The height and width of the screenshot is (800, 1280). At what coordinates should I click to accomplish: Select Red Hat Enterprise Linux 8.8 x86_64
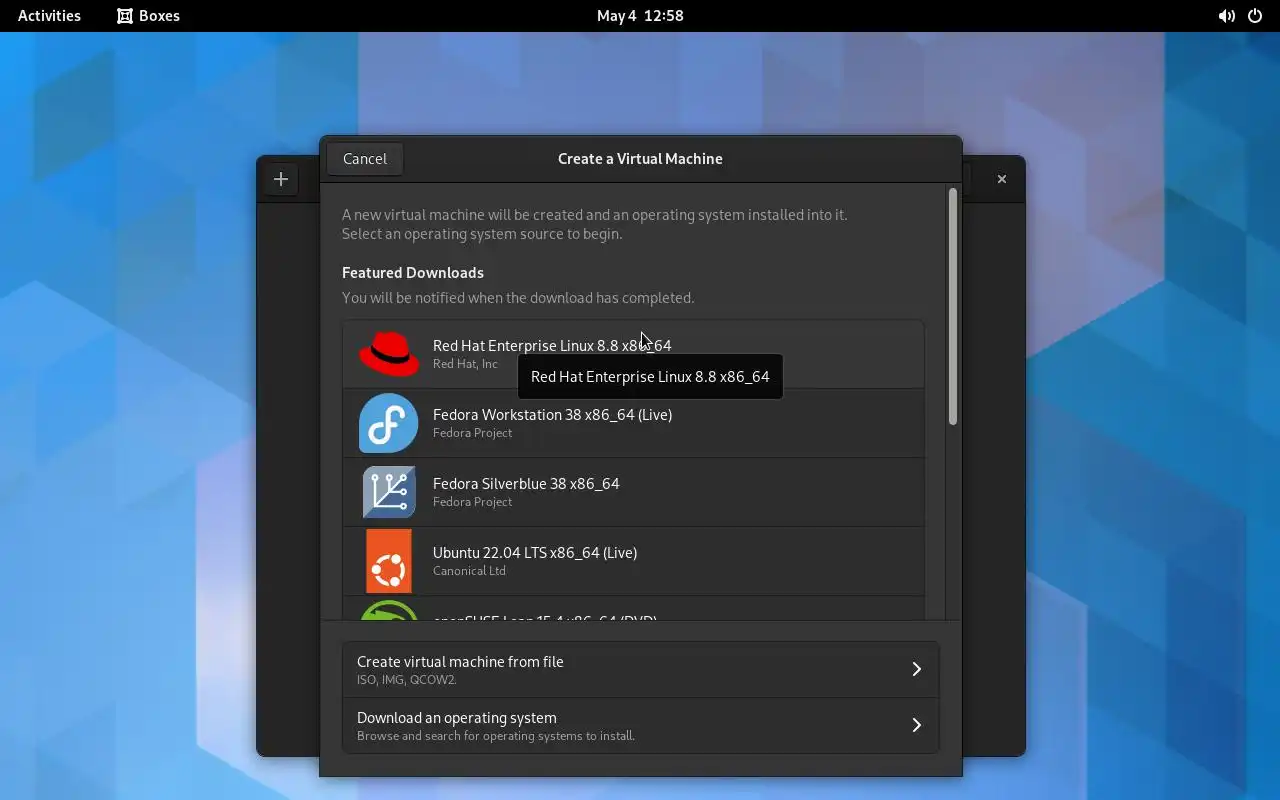(633, 354)
